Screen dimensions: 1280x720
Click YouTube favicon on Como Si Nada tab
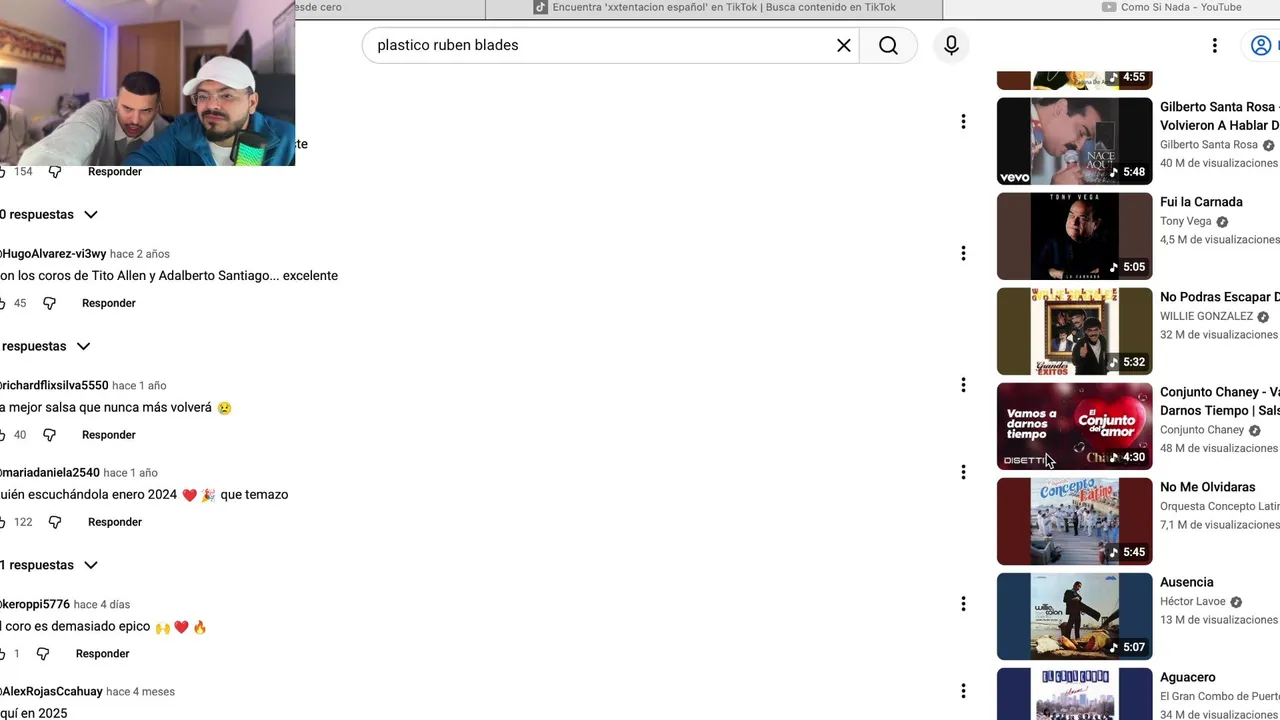(1109, 7)
